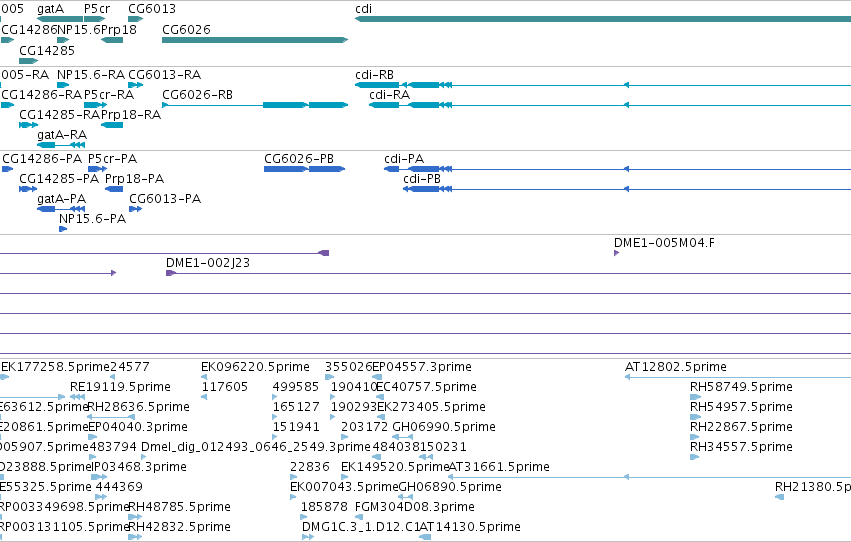851x542 pixels.
Task: Select the EK177258.5prime EST label
Action: [55, 367]
